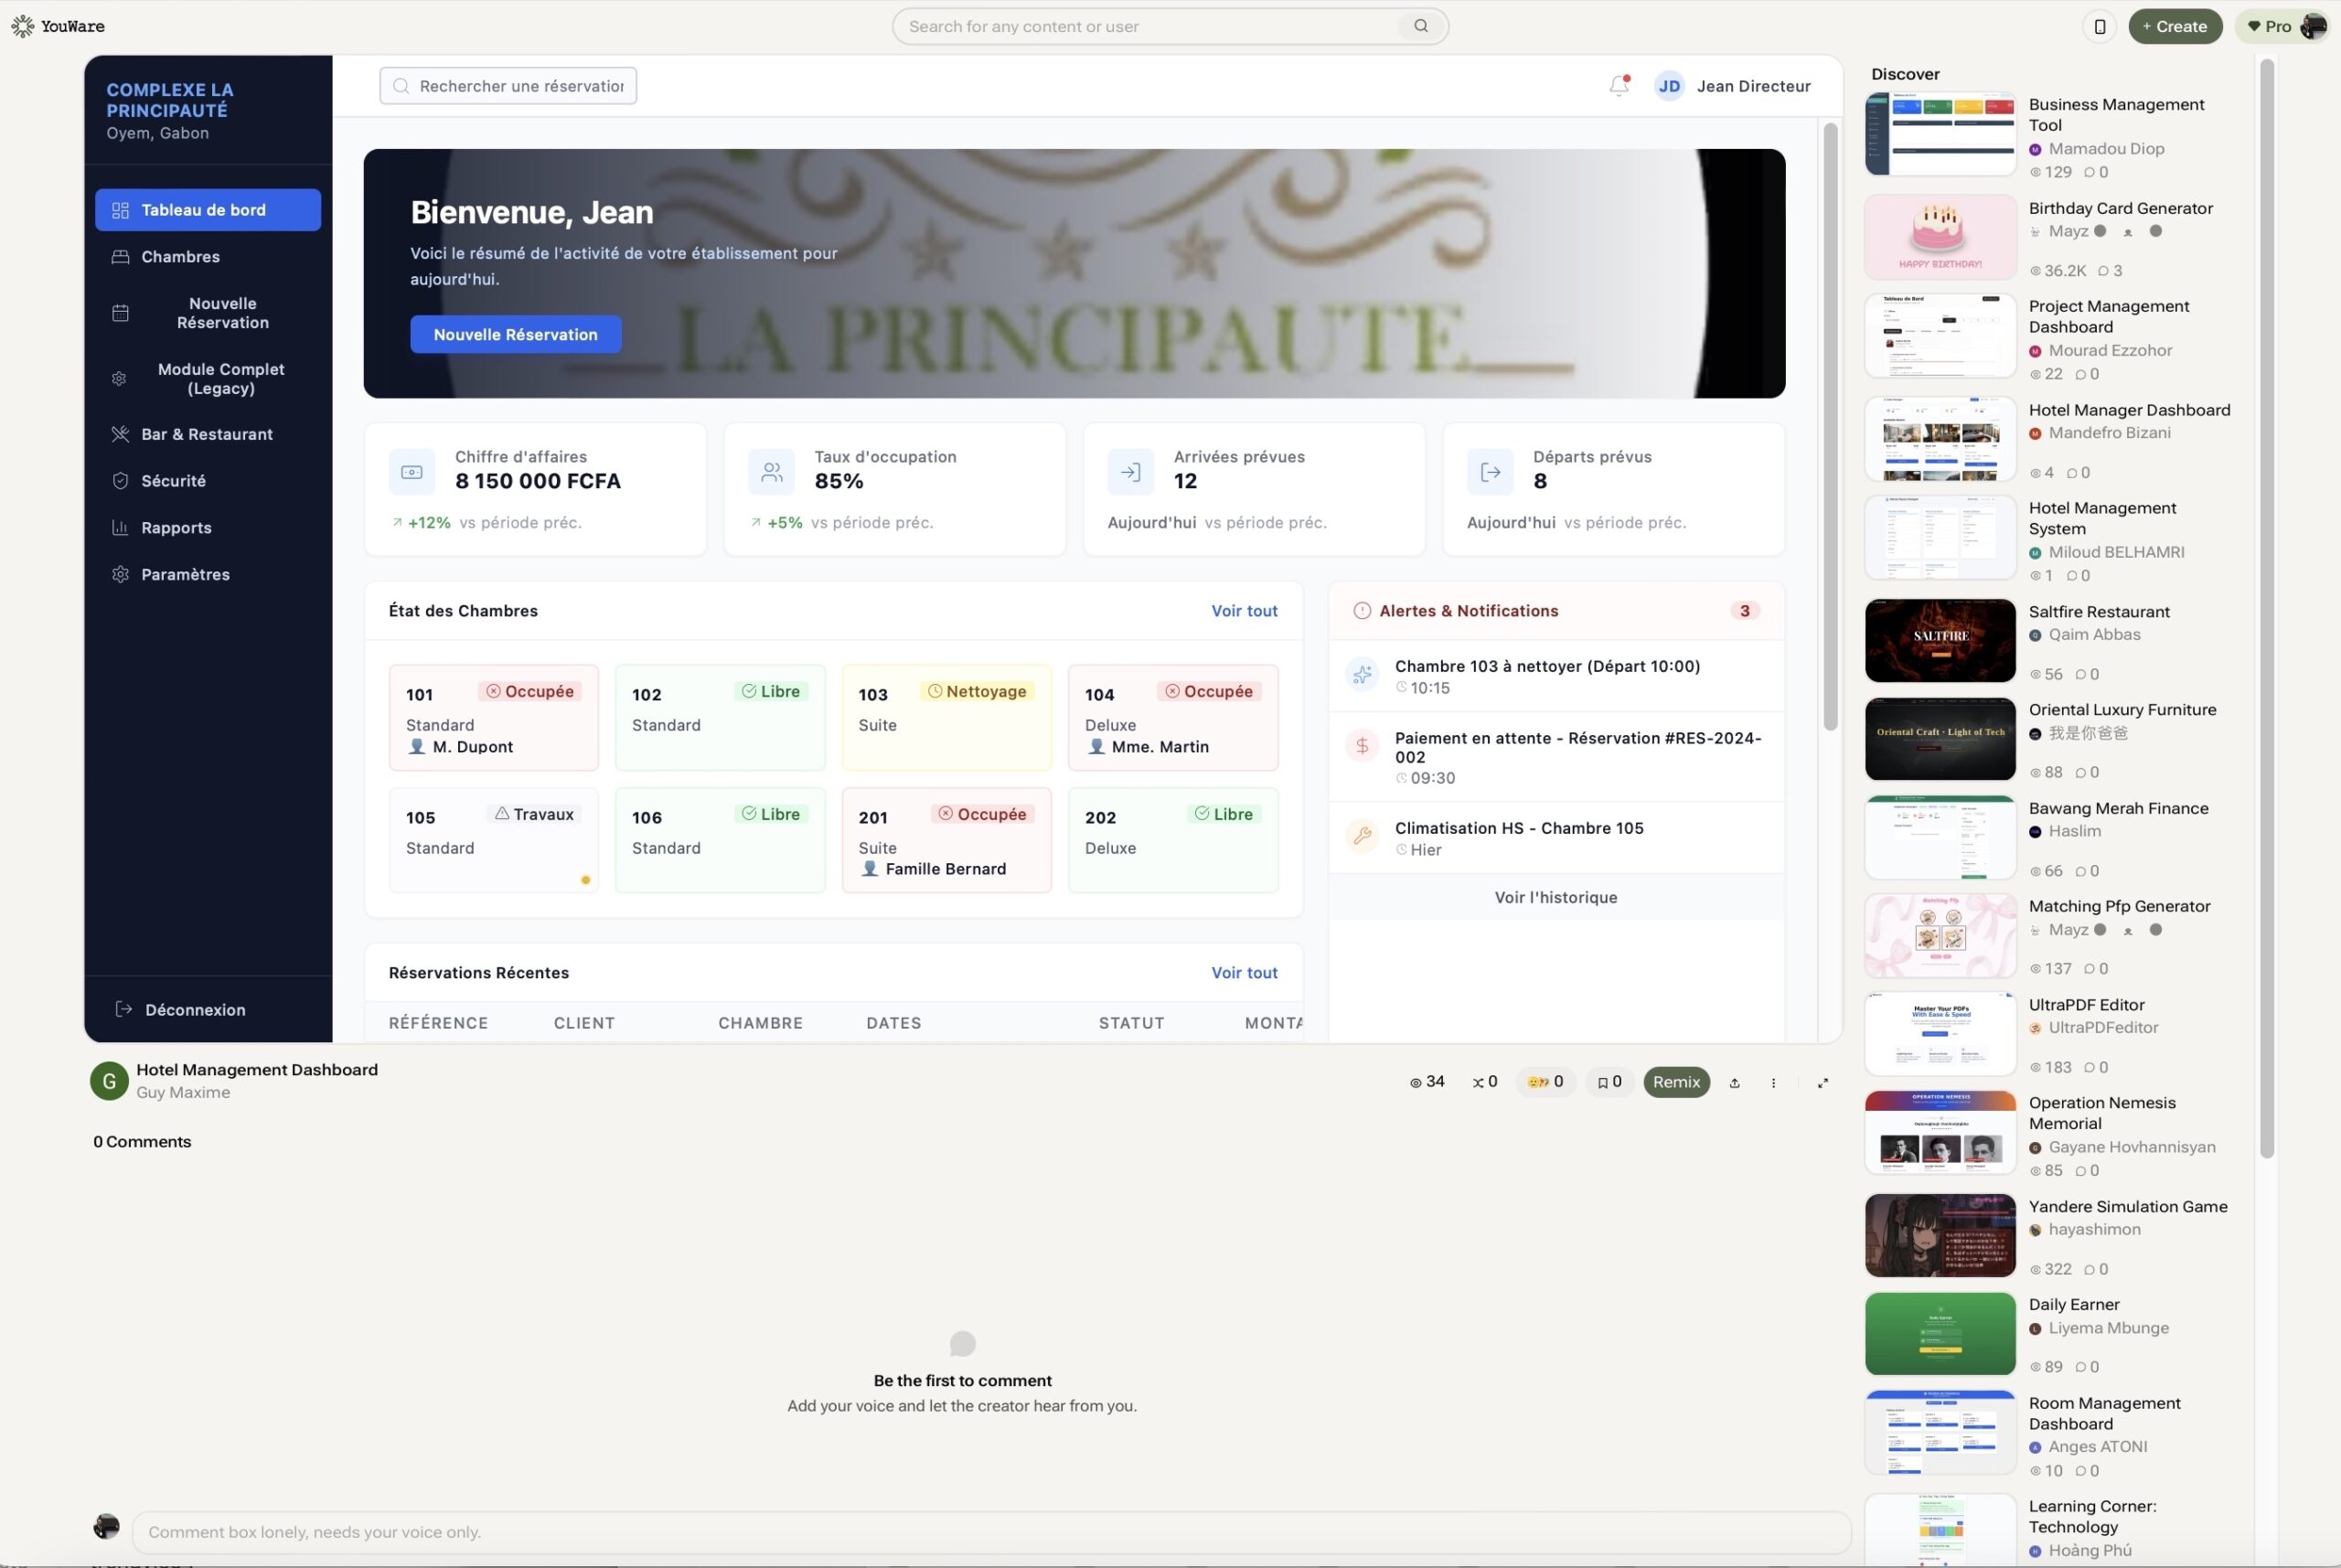Open Saltfire Restaurant thumbnail in Discover

pos(1939,640)
